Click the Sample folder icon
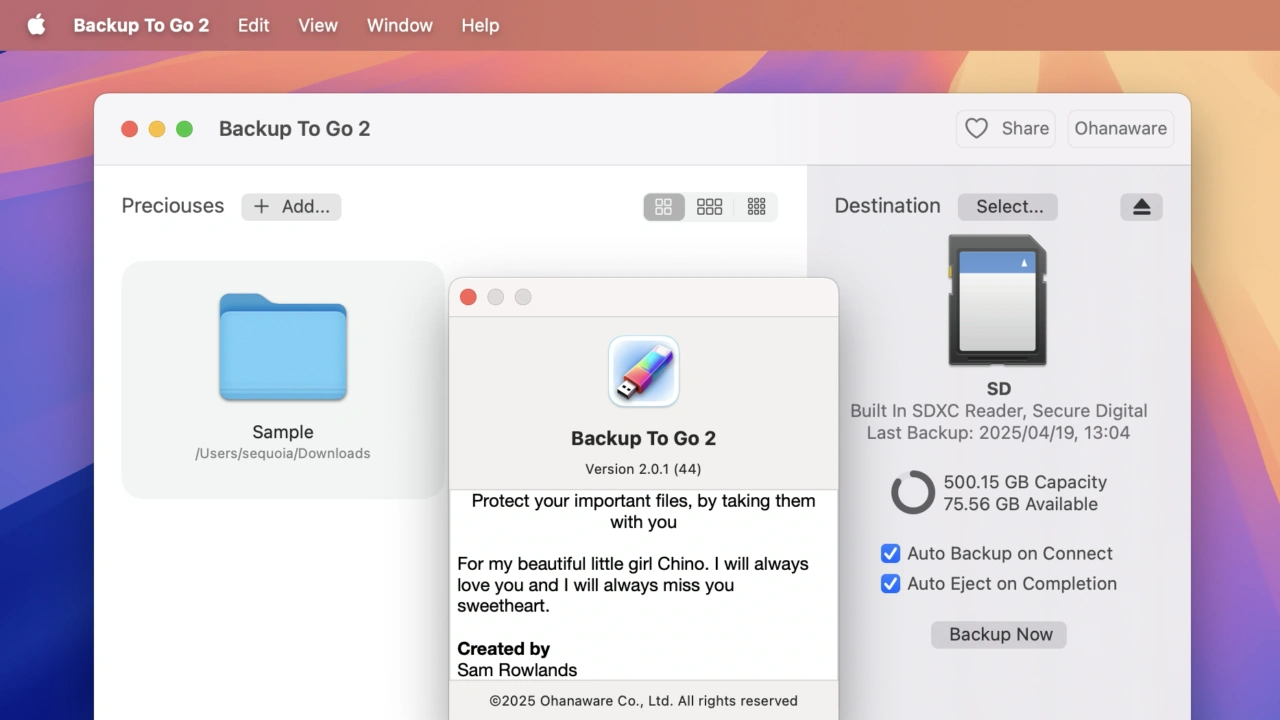 [x=283, y=347]
